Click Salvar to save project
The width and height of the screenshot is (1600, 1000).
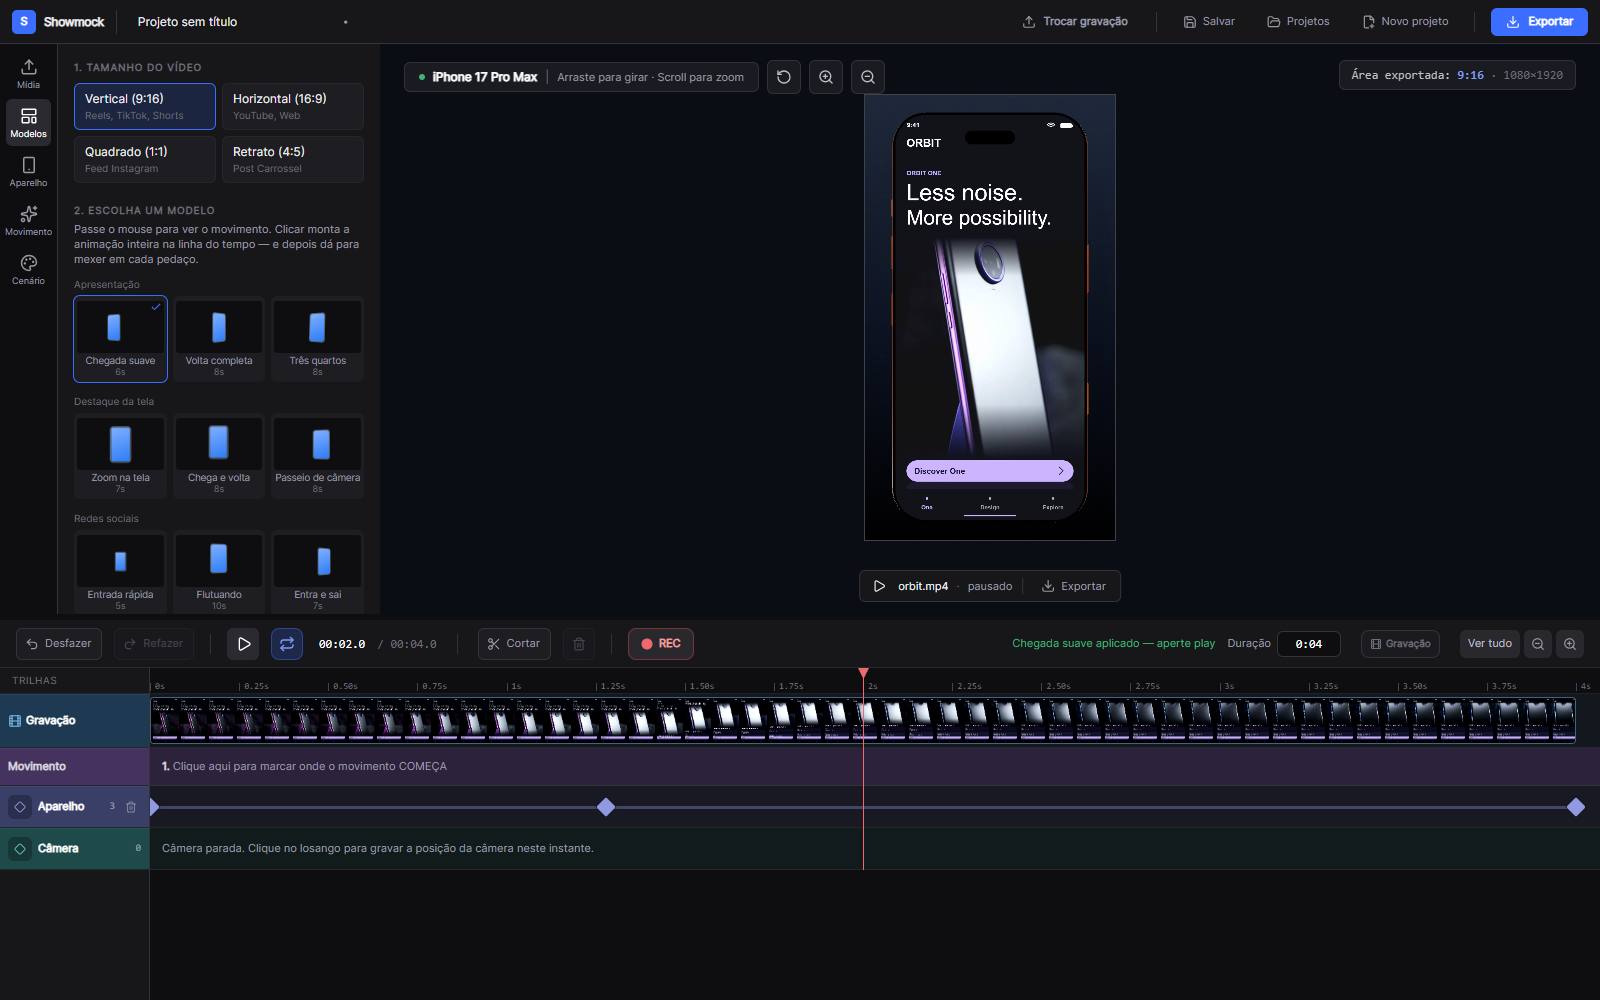click(x=1209, y=21)
